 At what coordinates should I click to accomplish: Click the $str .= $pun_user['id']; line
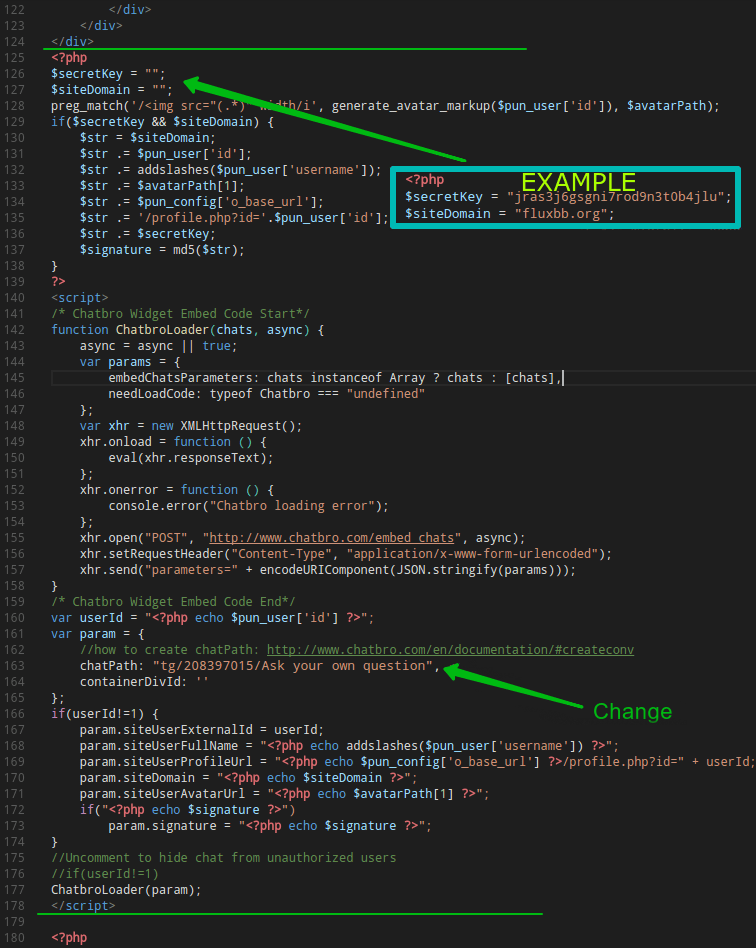[x=166, y=154]
